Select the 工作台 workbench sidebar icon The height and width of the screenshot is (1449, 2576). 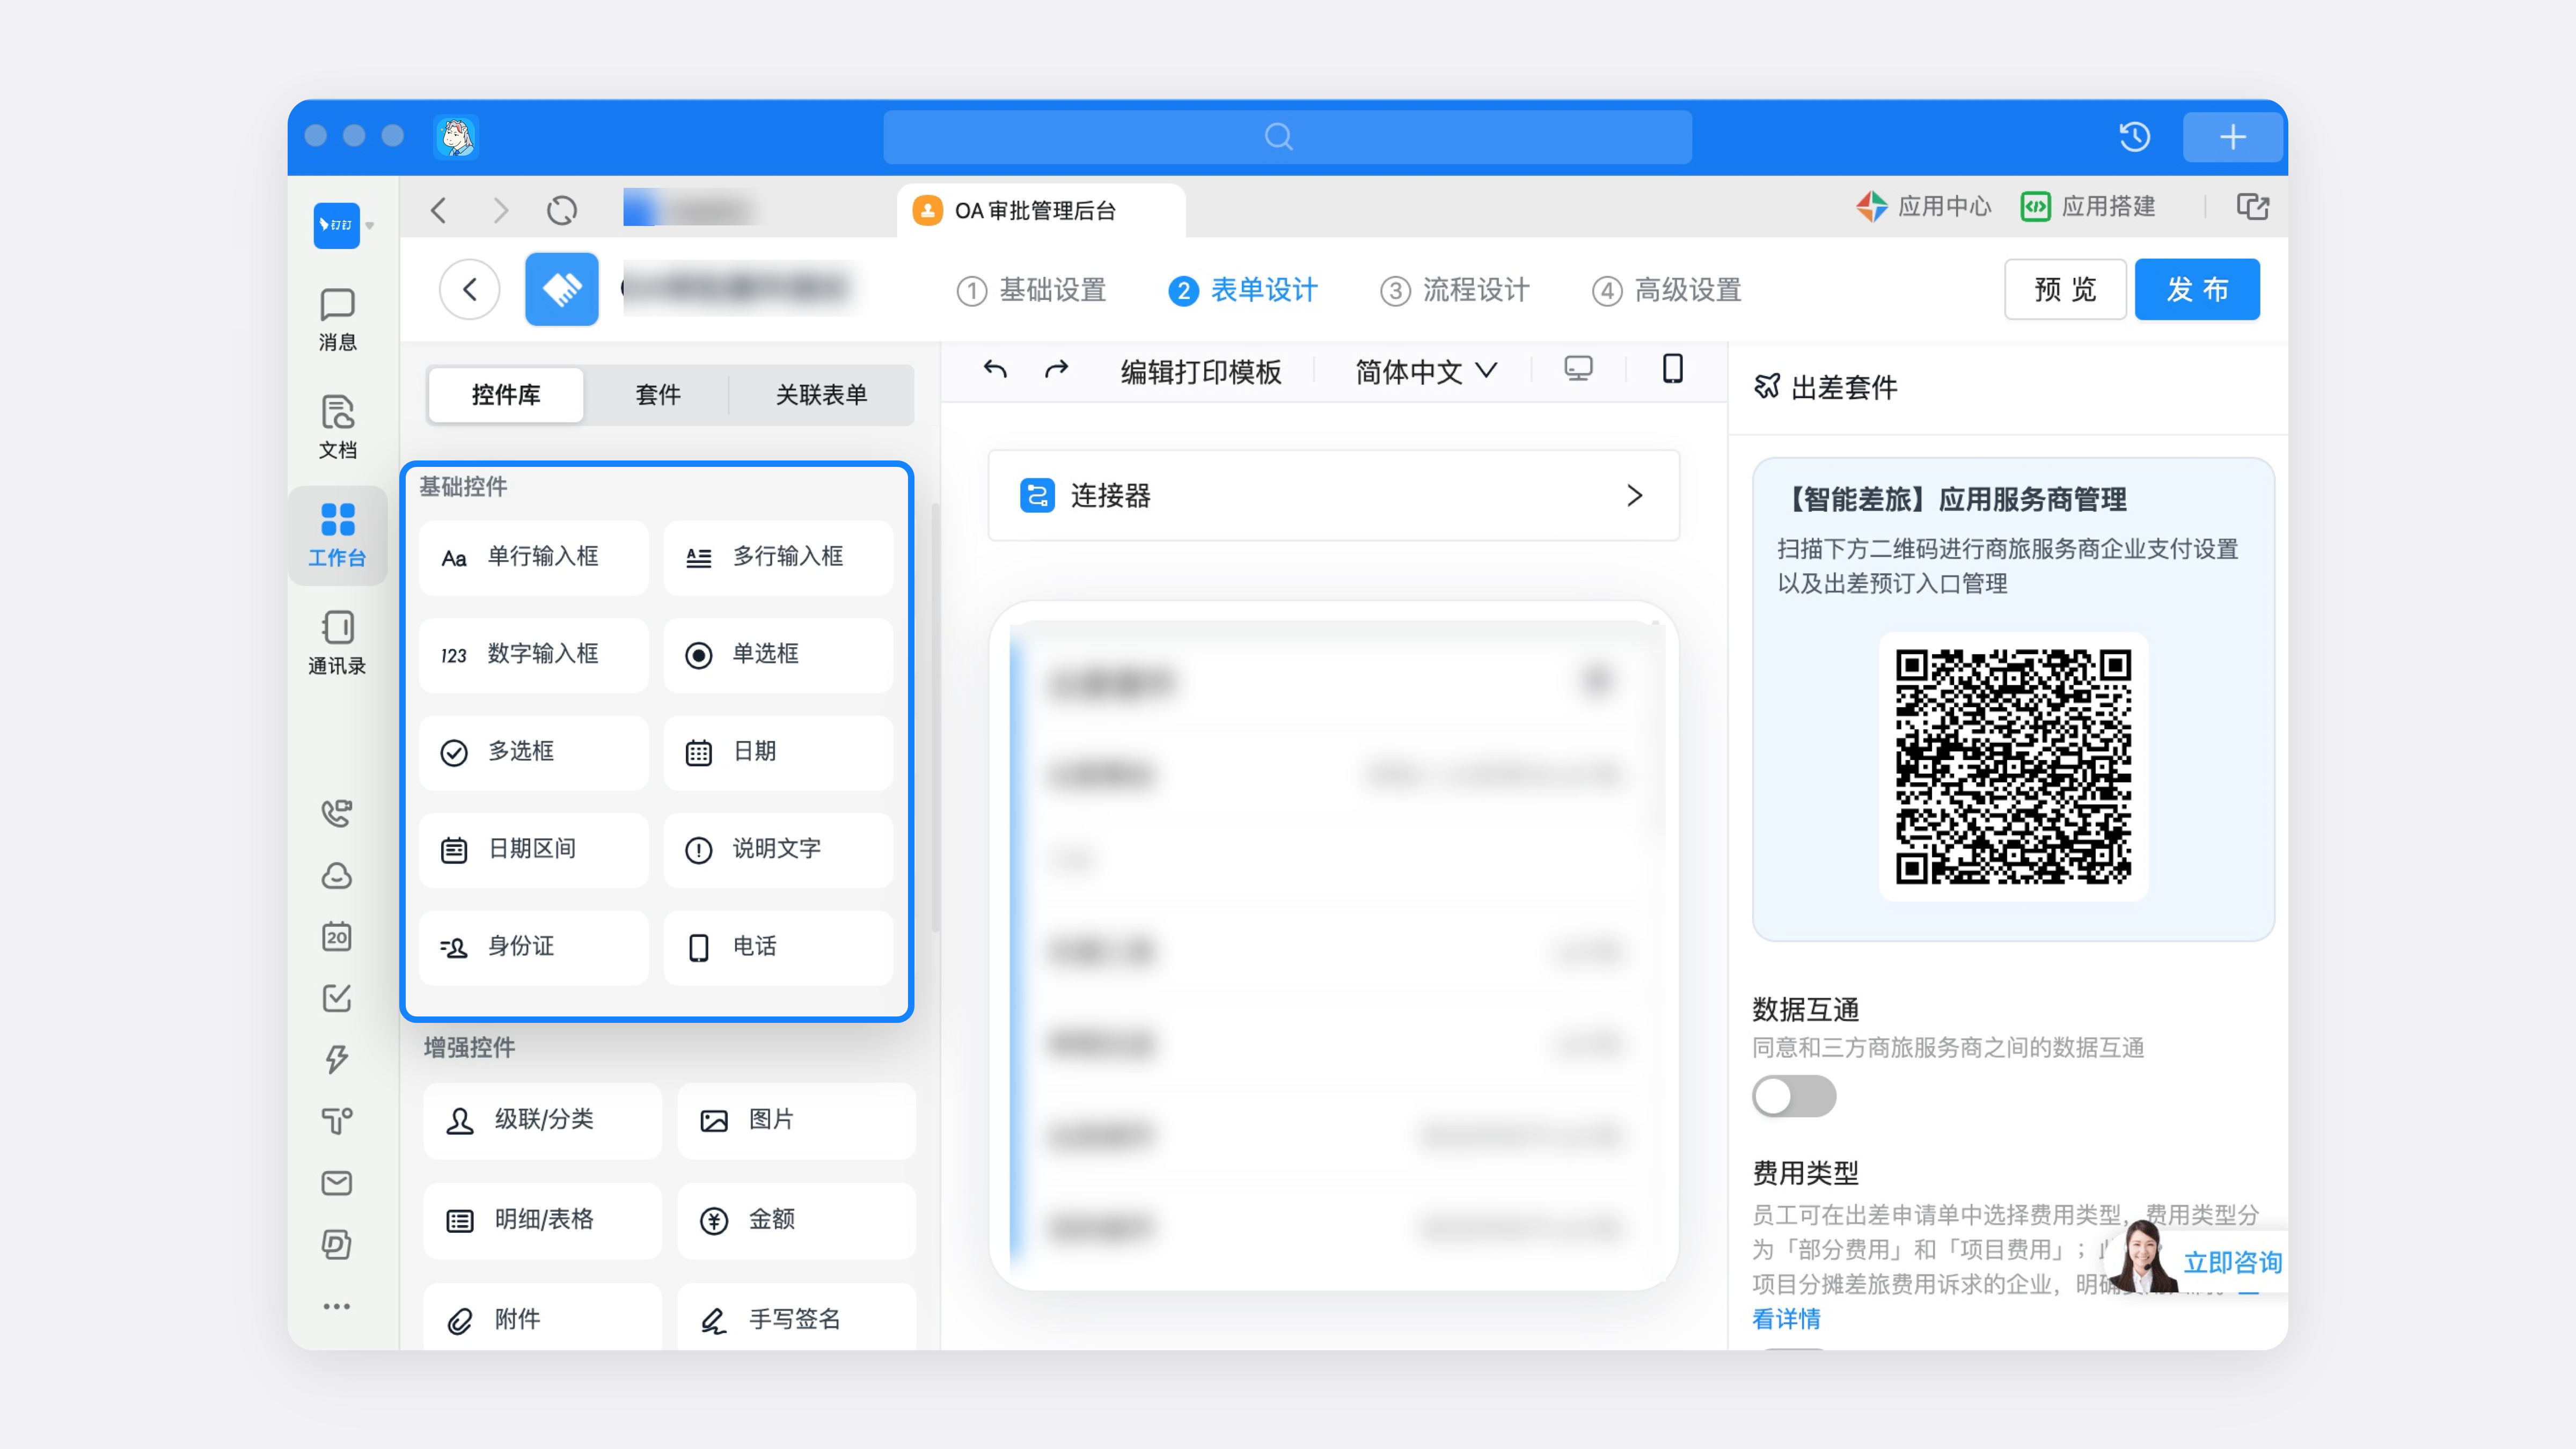(x=337, y=535)
